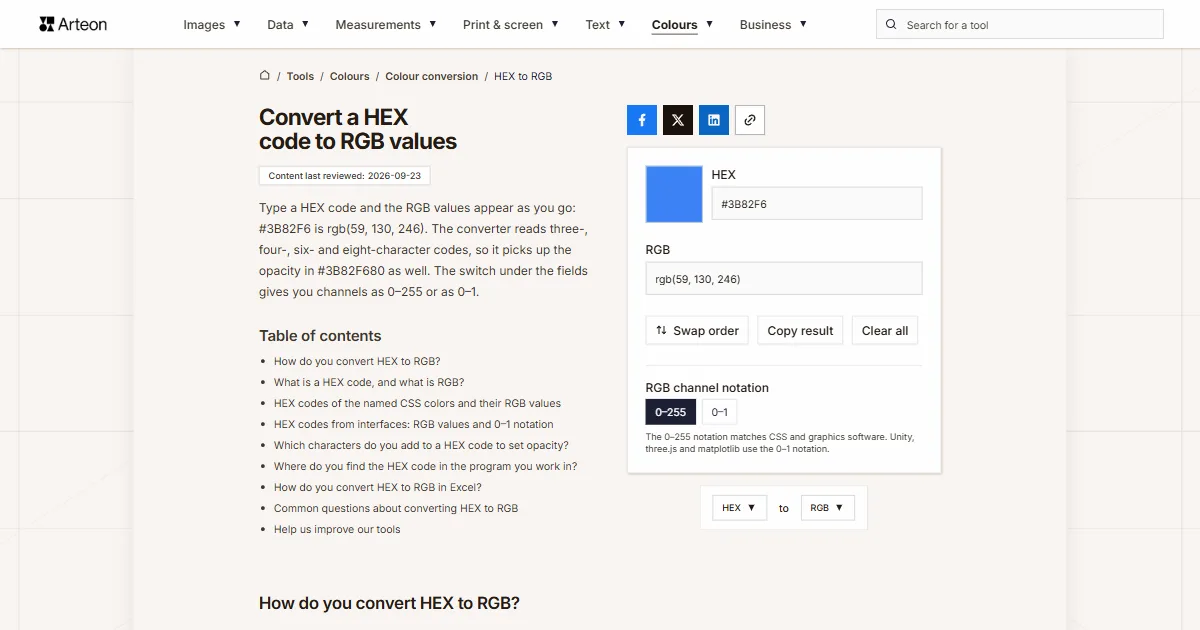Jump to set opacity characters section
The height and width of the screenshot is (630, 1200).
421,445
